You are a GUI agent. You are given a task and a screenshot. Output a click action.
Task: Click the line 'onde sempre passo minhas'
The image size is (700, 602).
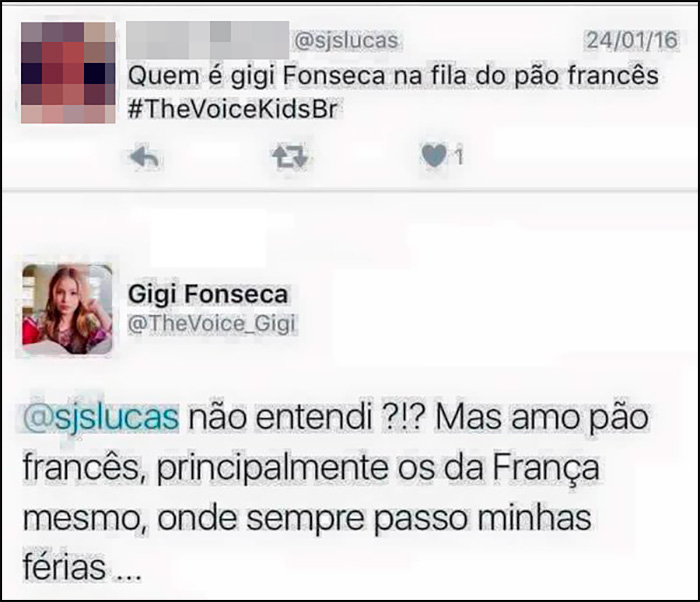[374, 518]
